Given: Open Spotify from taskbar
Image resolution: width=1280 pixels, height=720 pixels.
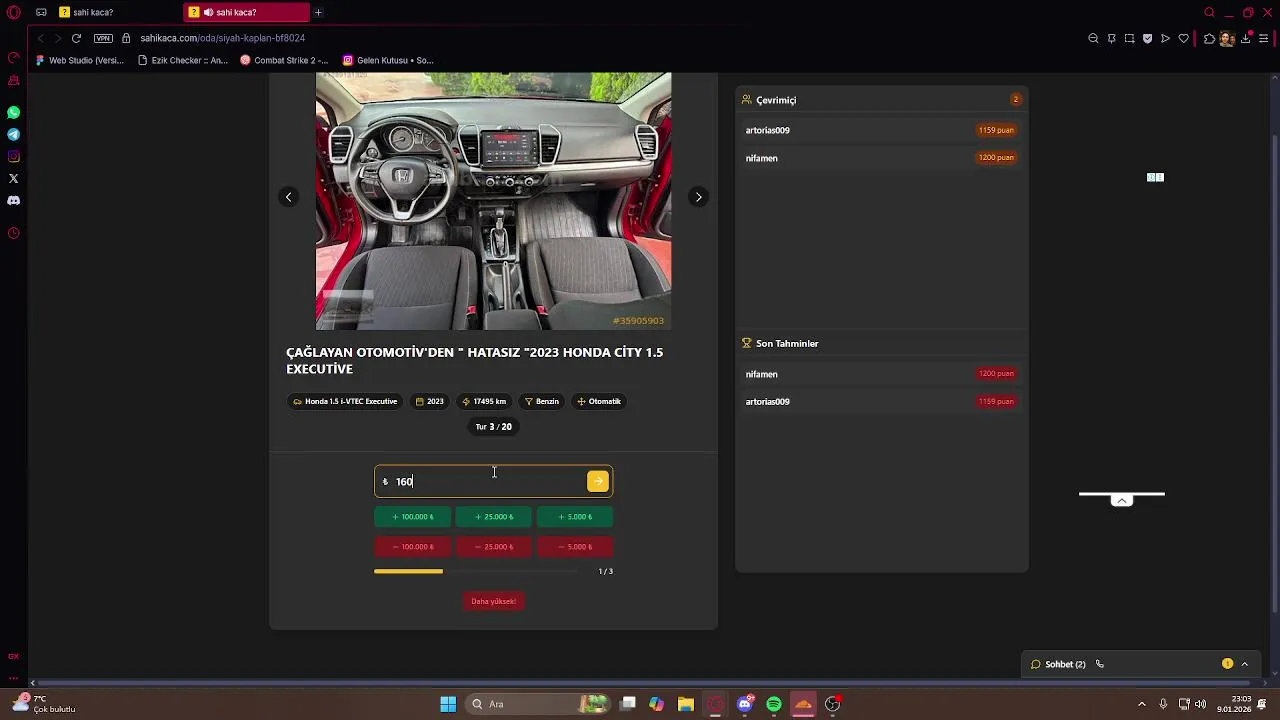Looking at the screenshot, I should 774,704.
